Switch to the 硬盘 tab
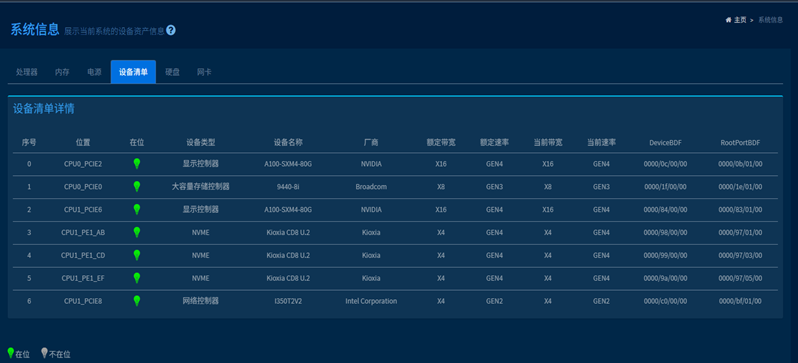This screenshot has height=363, width=798. point(173,72)
